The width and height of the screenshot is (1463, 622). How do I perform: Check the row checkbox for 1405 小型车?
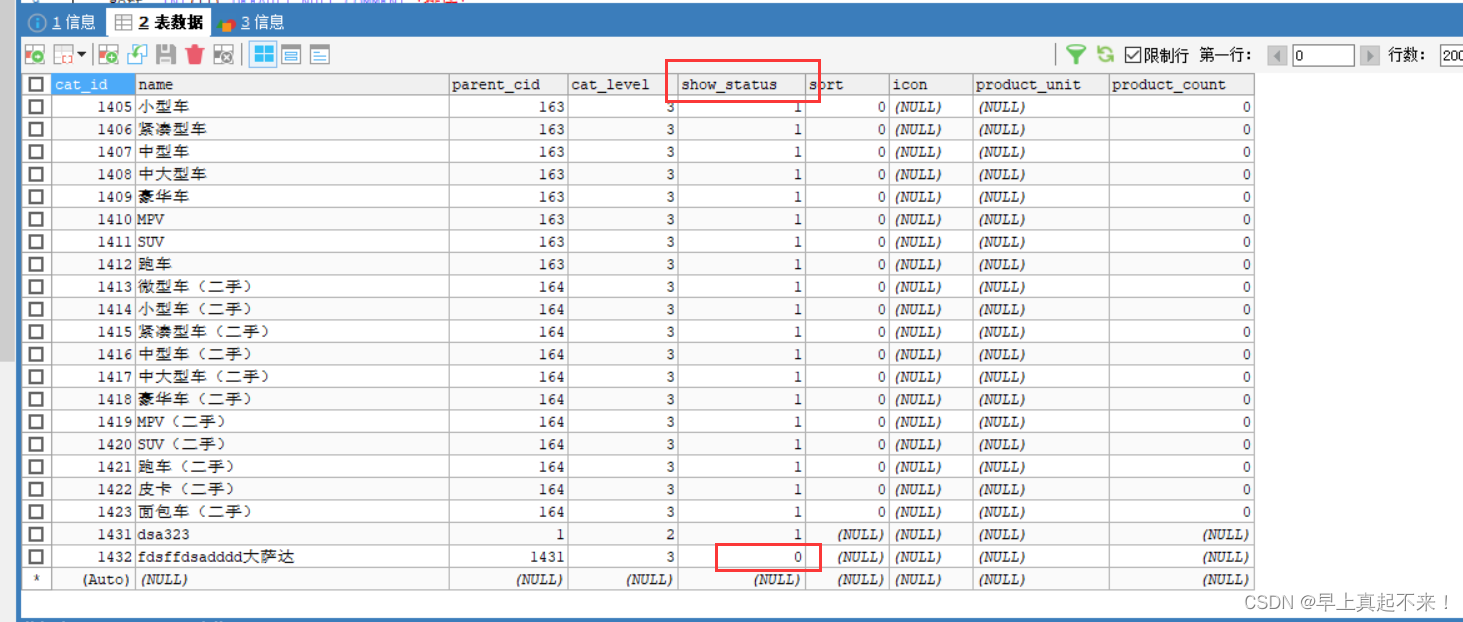(36, 107)
